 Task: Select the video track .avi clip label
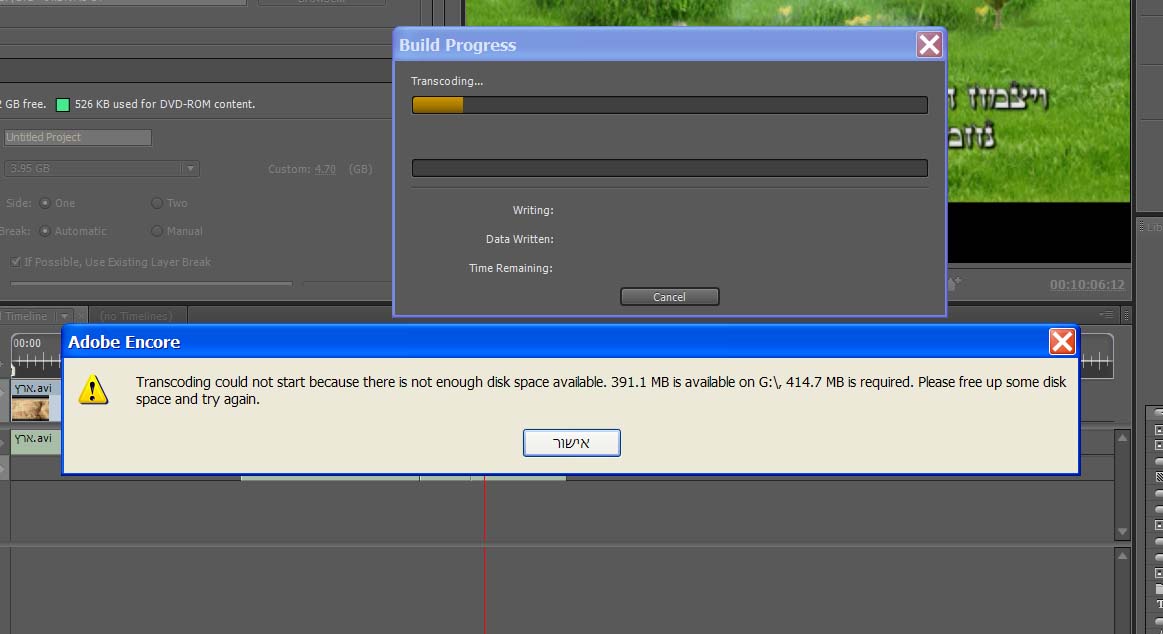click(33, 388)
